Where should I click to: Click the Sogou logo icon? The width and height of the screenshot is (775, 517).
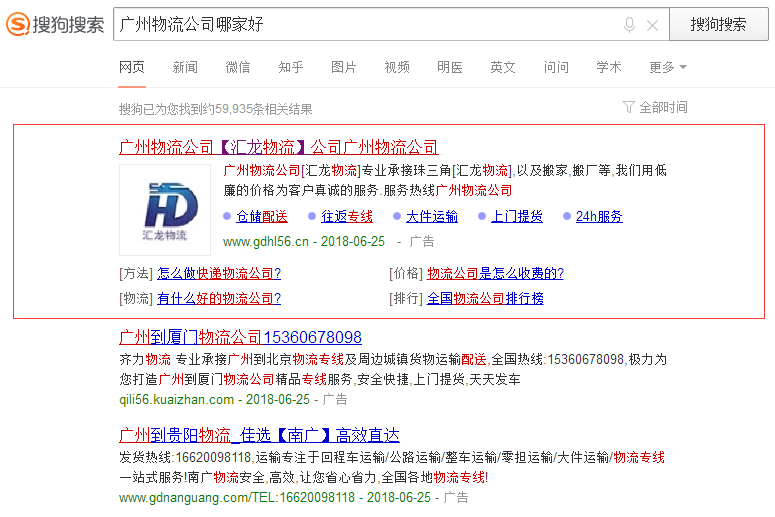click(x=18, y=24)
